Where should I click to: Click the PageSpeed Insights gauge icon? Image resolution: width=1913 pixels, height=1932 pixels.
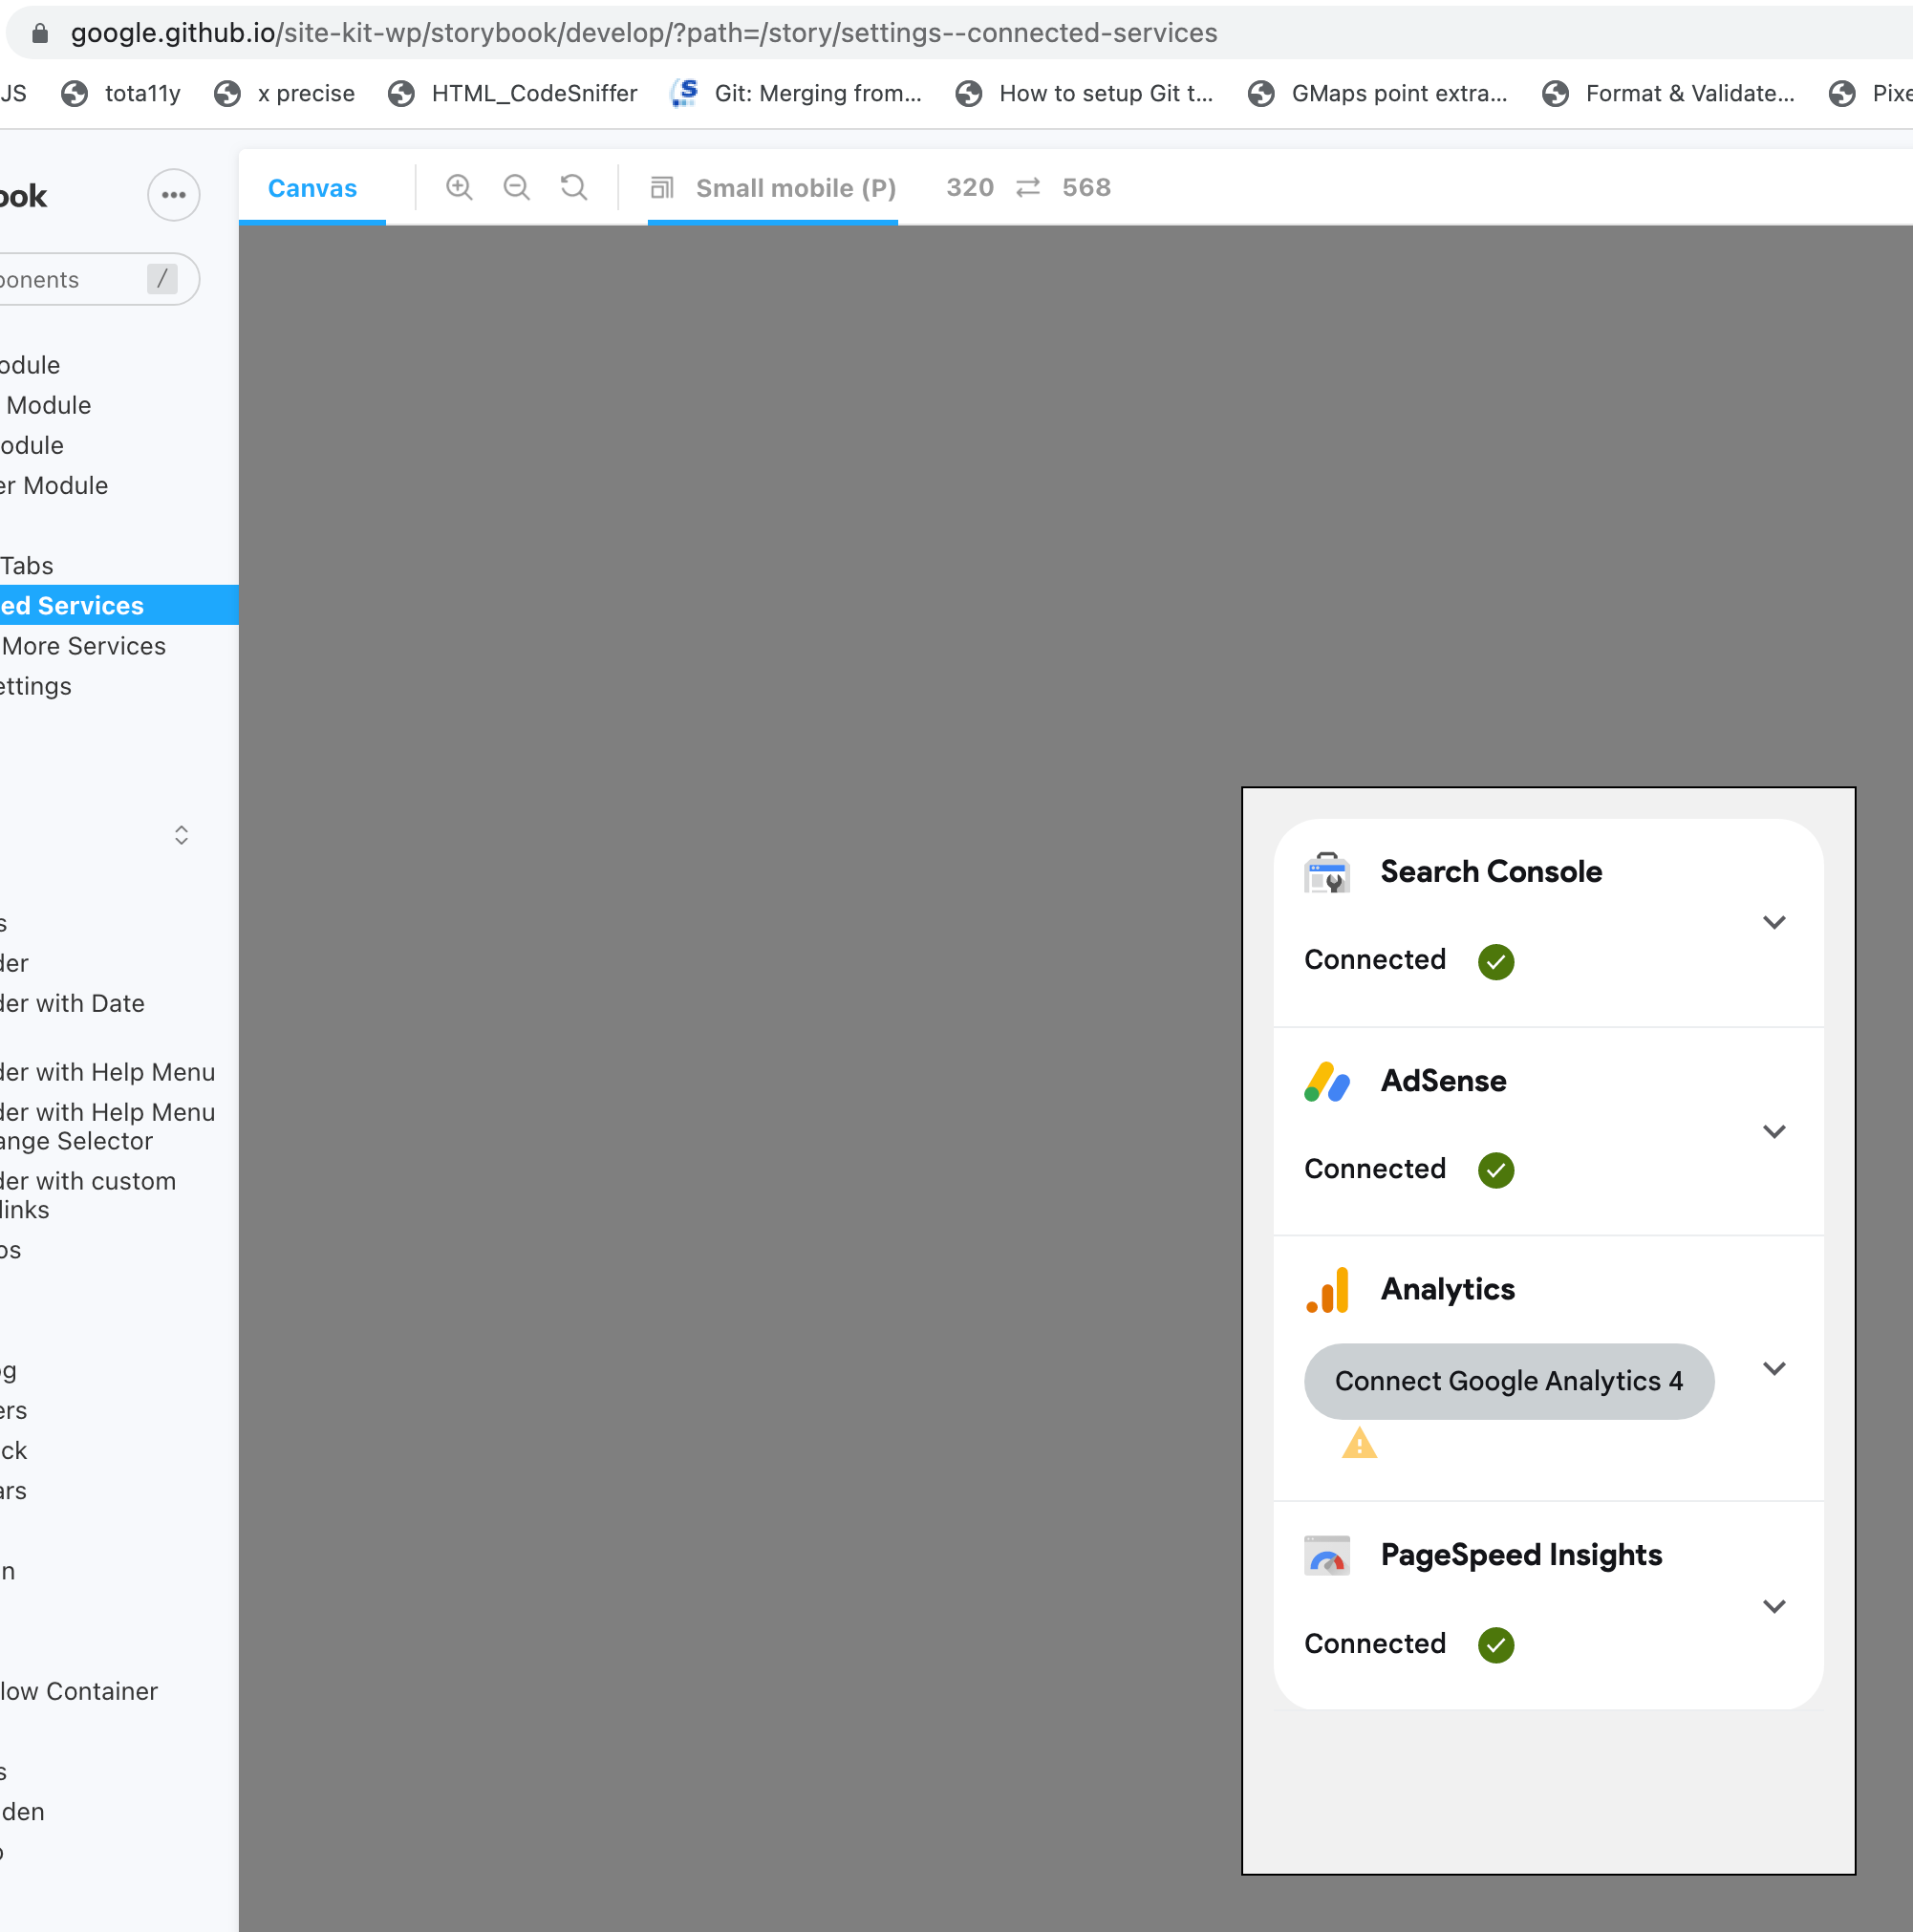1326,1555
